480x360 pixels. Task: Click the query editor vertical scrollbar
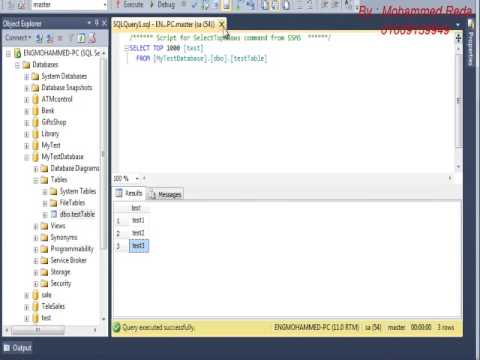(x=459, y=100)
